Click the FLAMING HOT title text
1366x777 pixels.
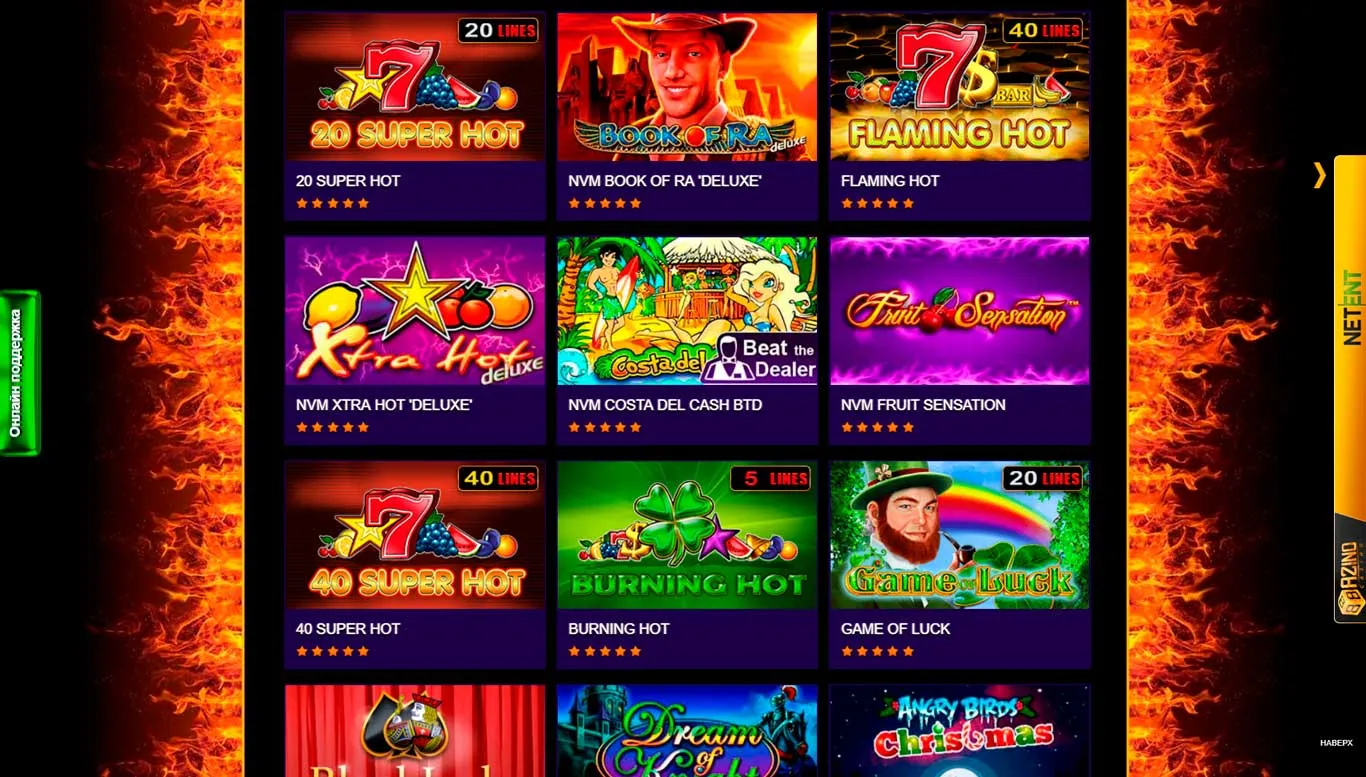pos(890,181)
